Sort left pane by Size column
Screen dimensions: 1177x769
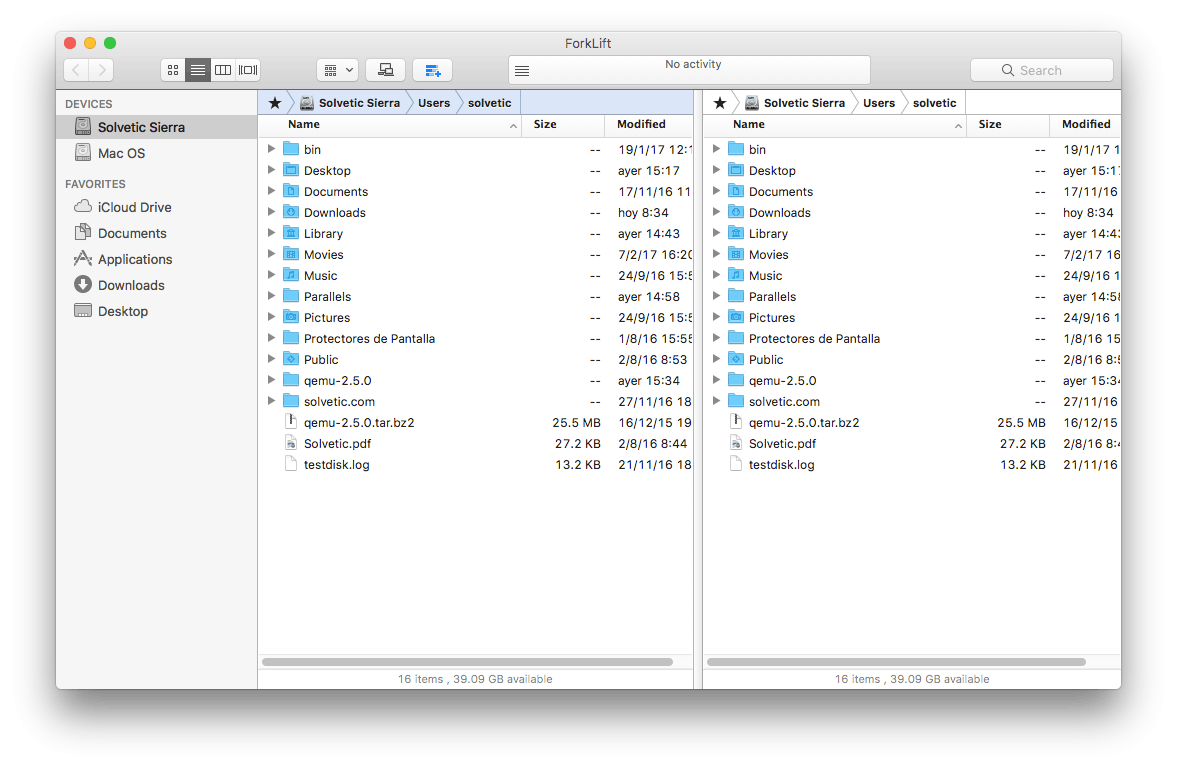(x=563, y=125)
